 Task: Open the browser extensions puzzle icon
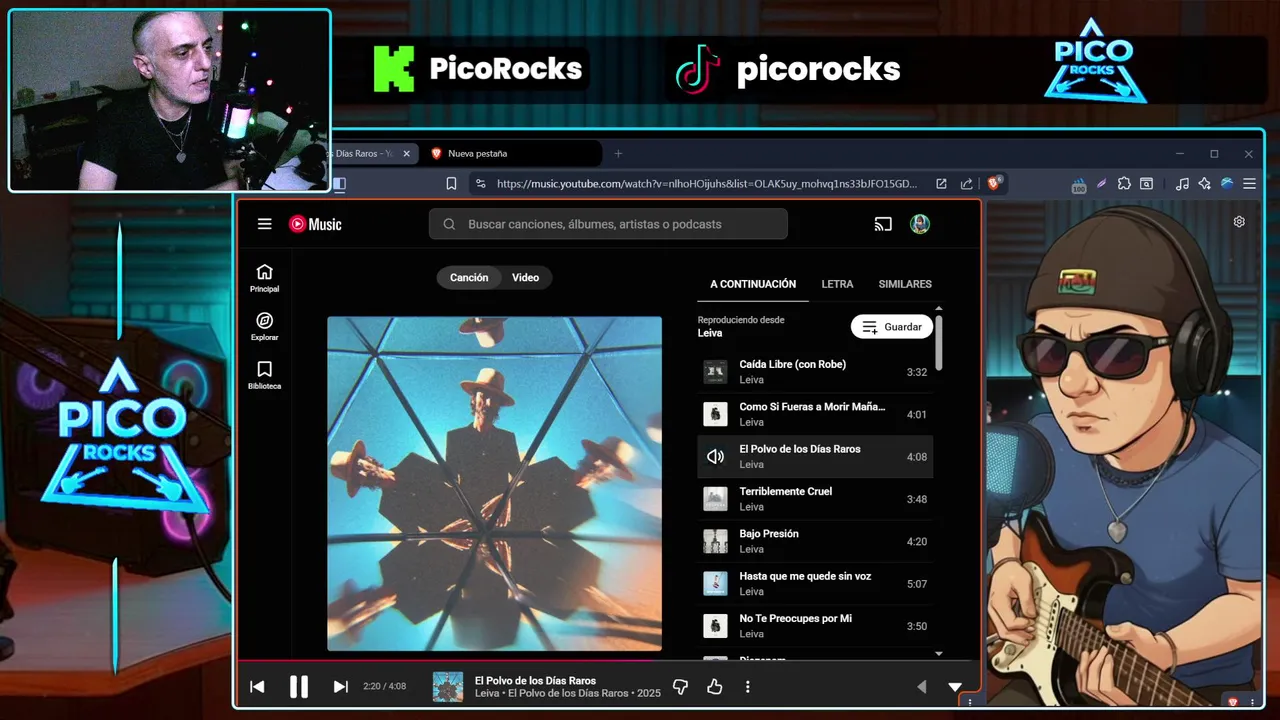[1124, 184]
